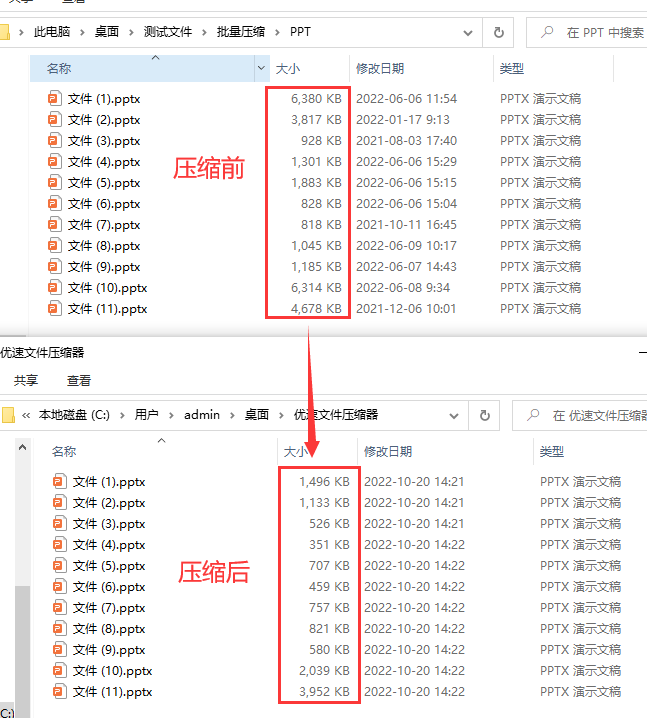Open the 共享 tab in 优速文件压缩器 window

(x=26, y=381)
